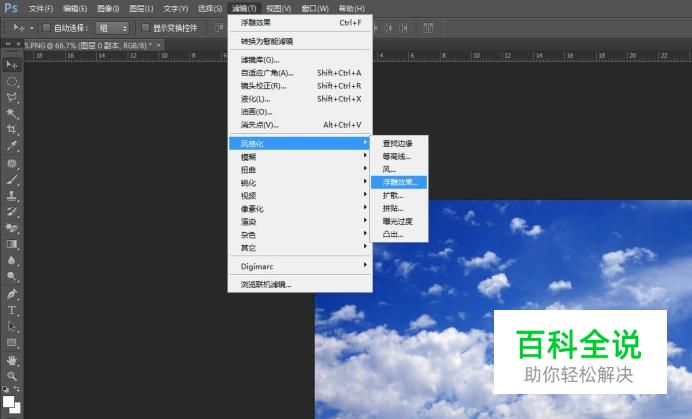Select the Brush tool
Viewport: 692px width, 419px height.
[11, 180]
